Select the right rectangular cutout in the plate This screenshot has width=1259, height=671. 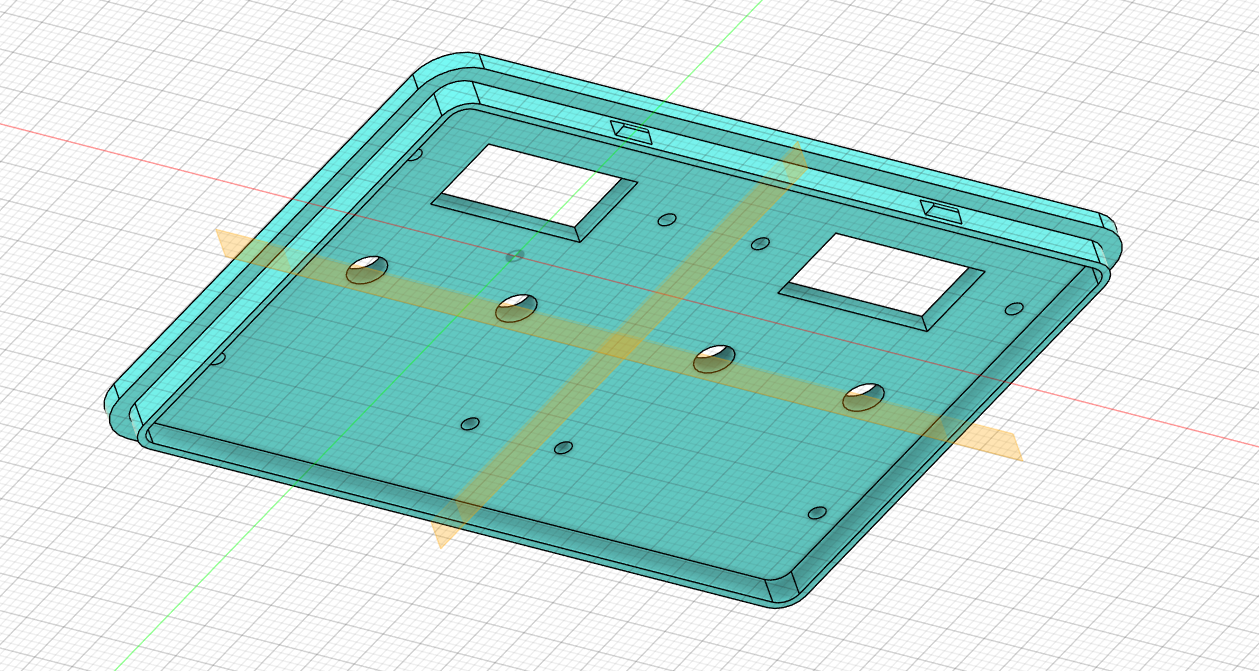coord(882,280)
